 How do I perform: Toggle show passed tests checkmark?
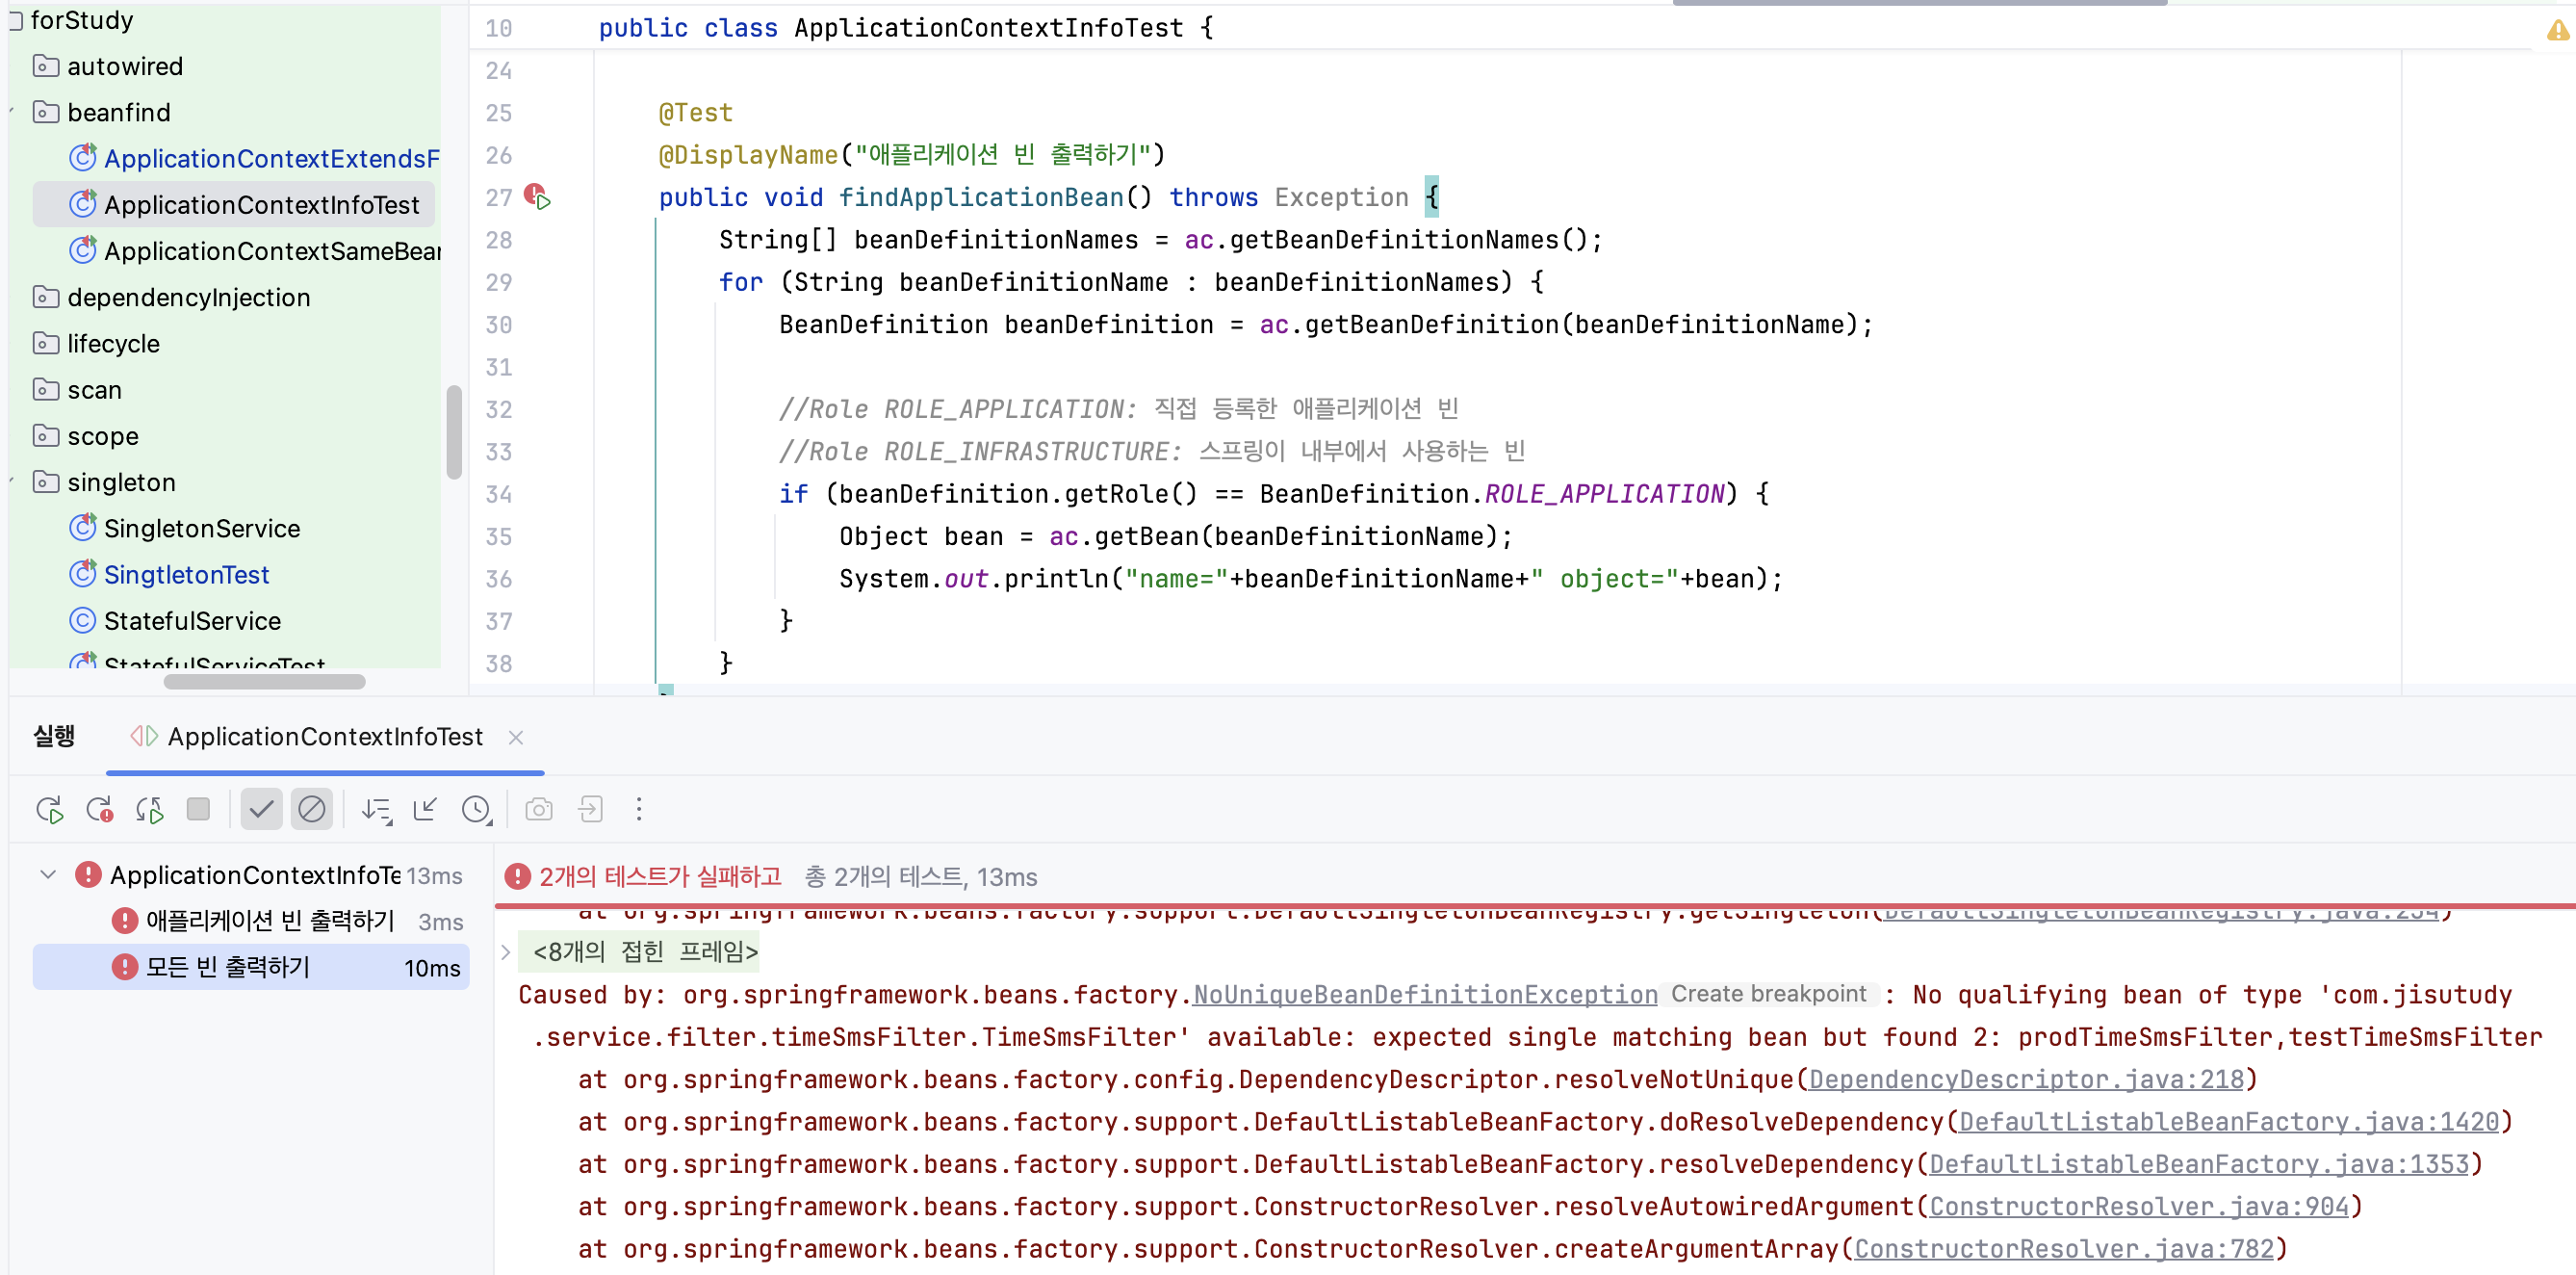click(x=261, y=809)
